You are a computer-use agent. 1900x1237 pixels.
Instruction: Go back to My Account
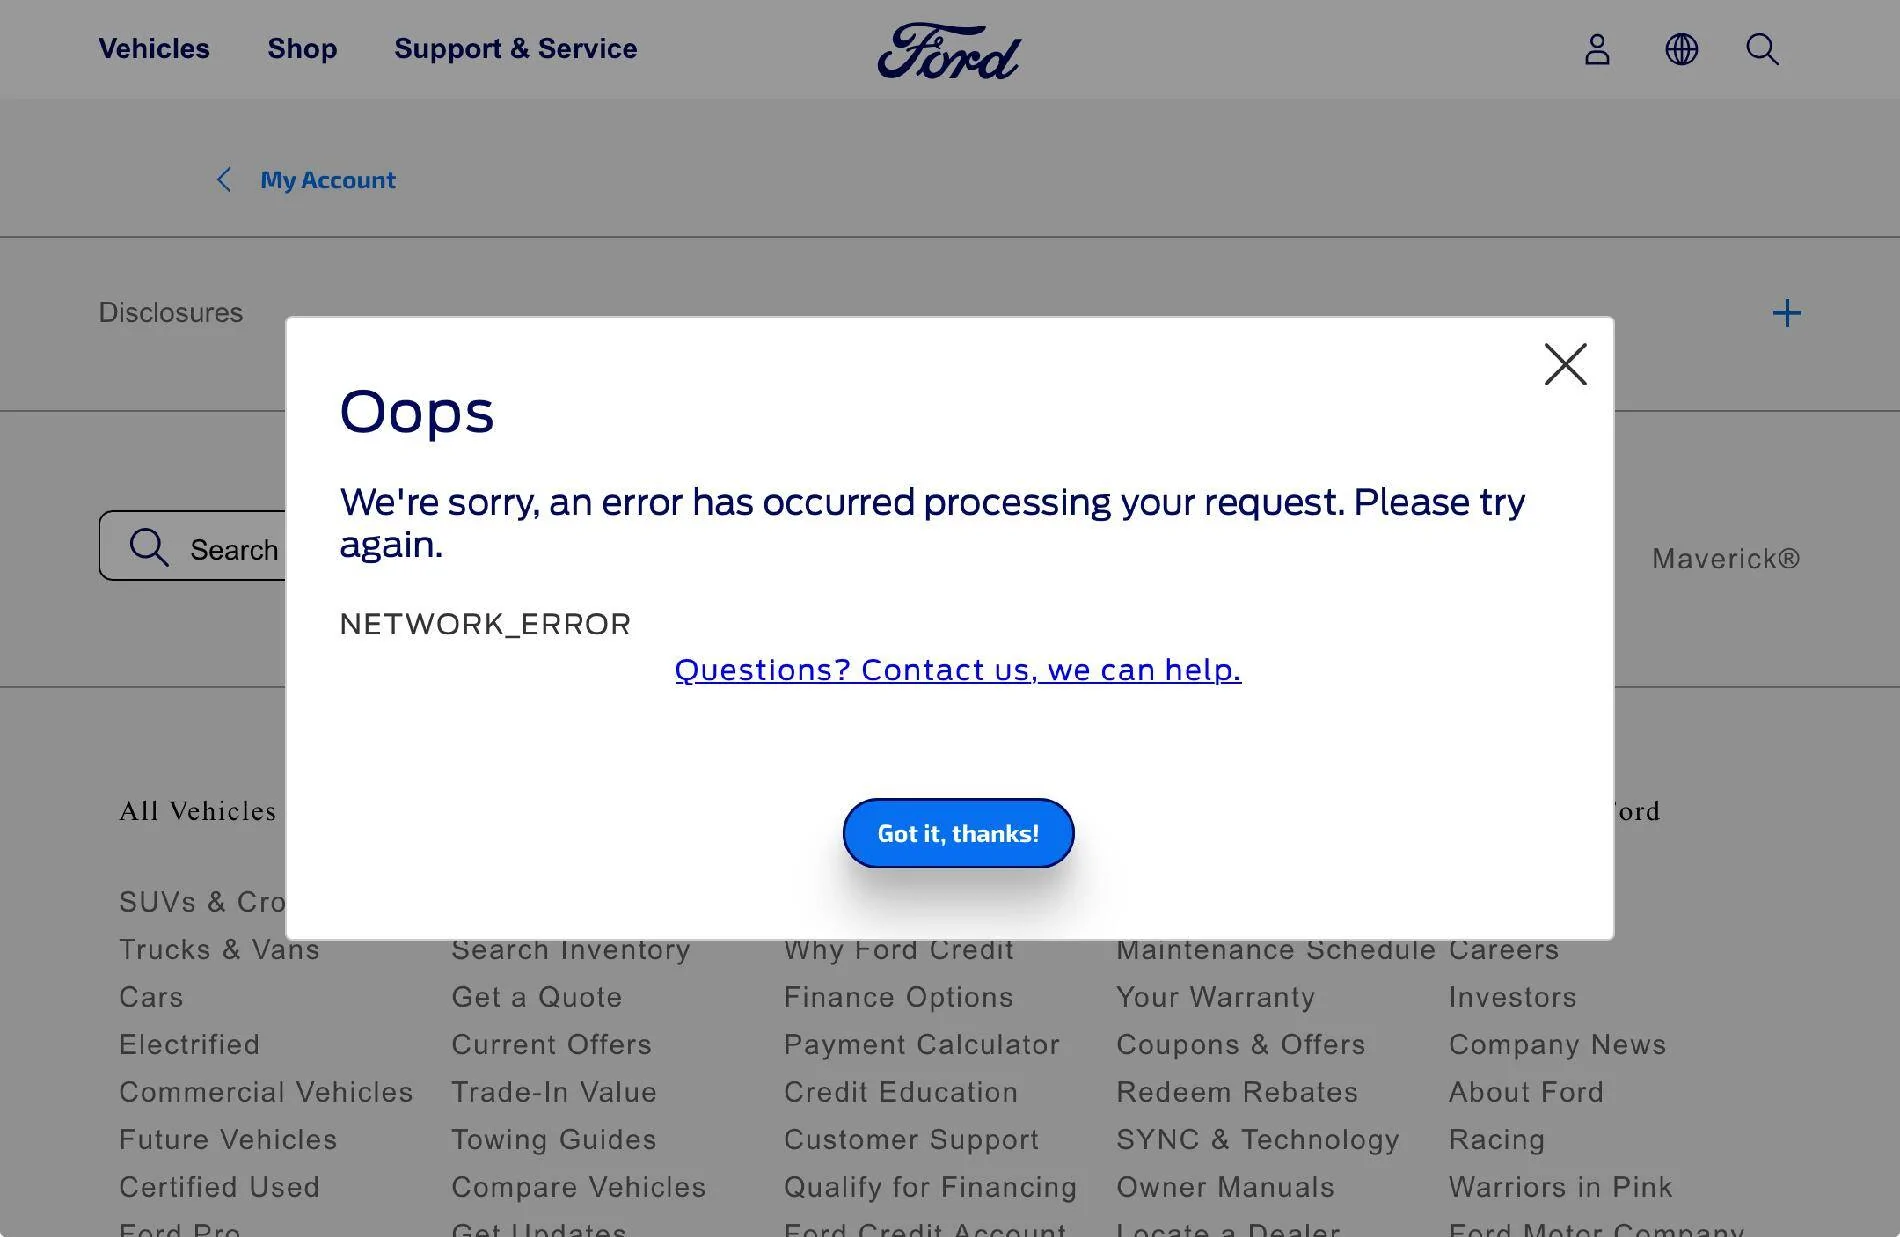328,180
